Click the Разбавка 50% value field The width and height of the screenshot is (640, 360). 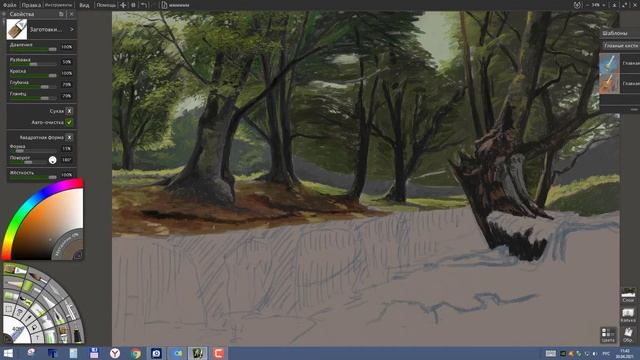coord(67,62)
